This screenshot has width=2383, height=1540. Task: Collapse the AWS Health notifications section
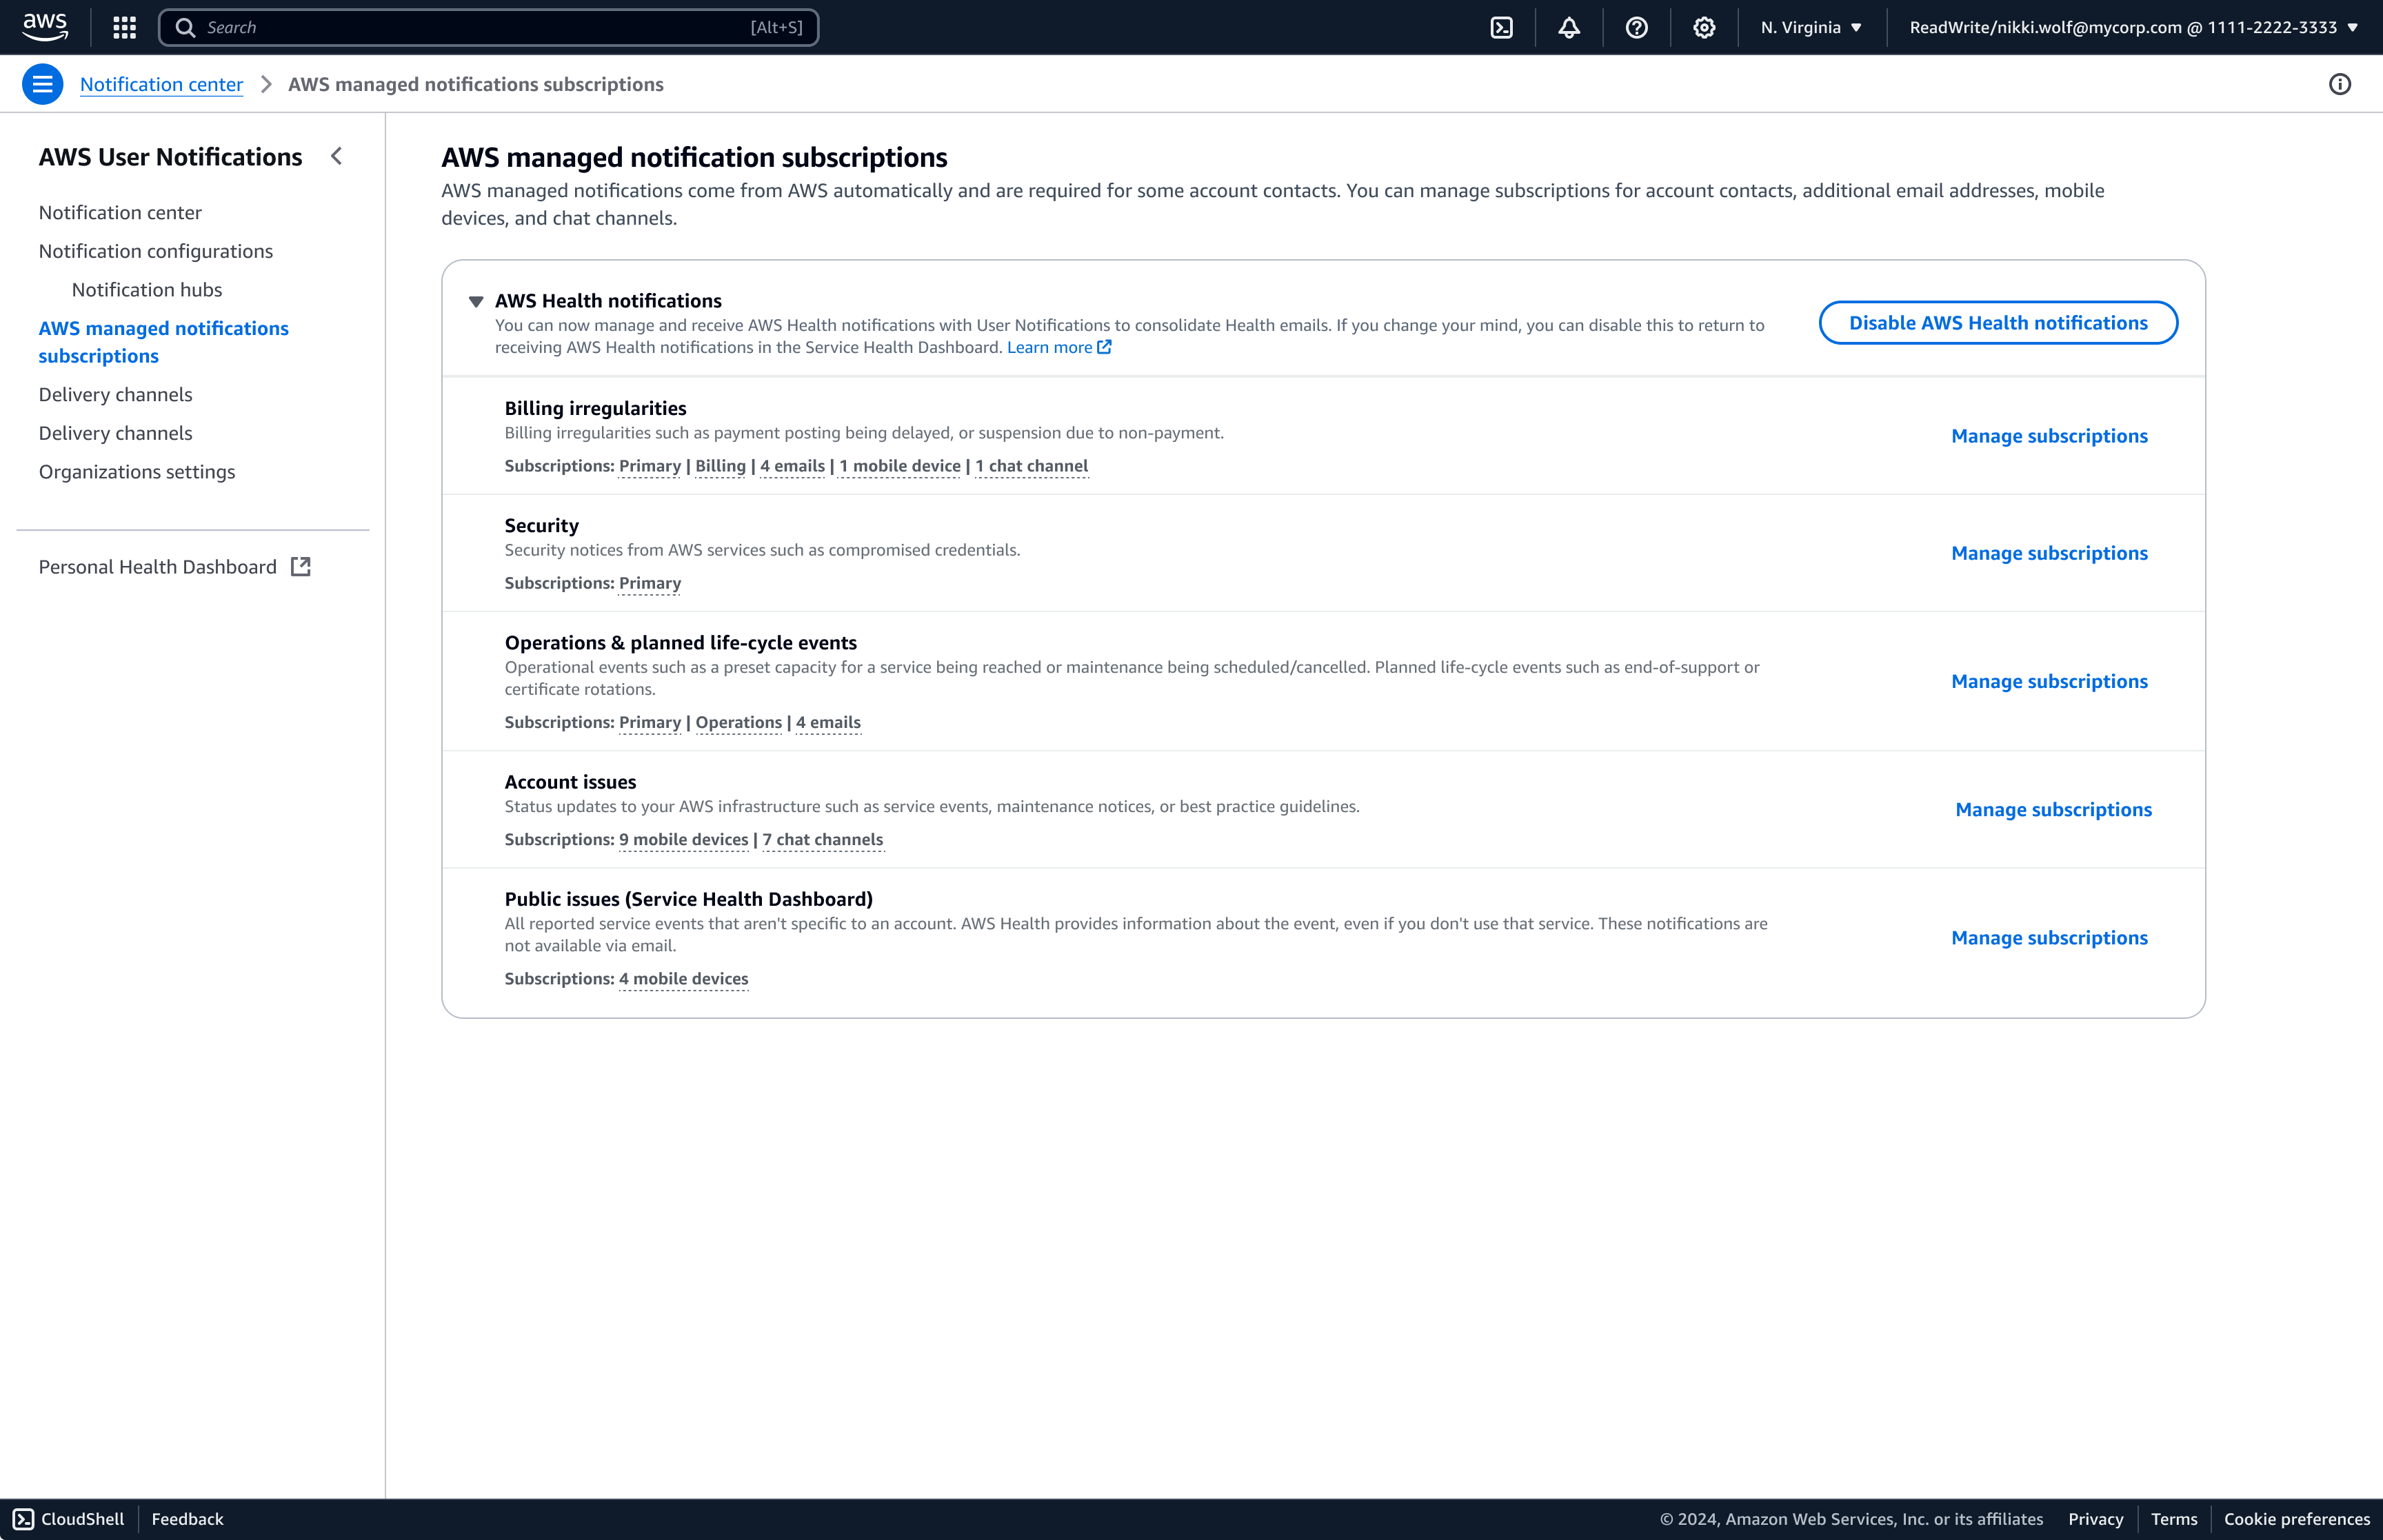(476, 301)
